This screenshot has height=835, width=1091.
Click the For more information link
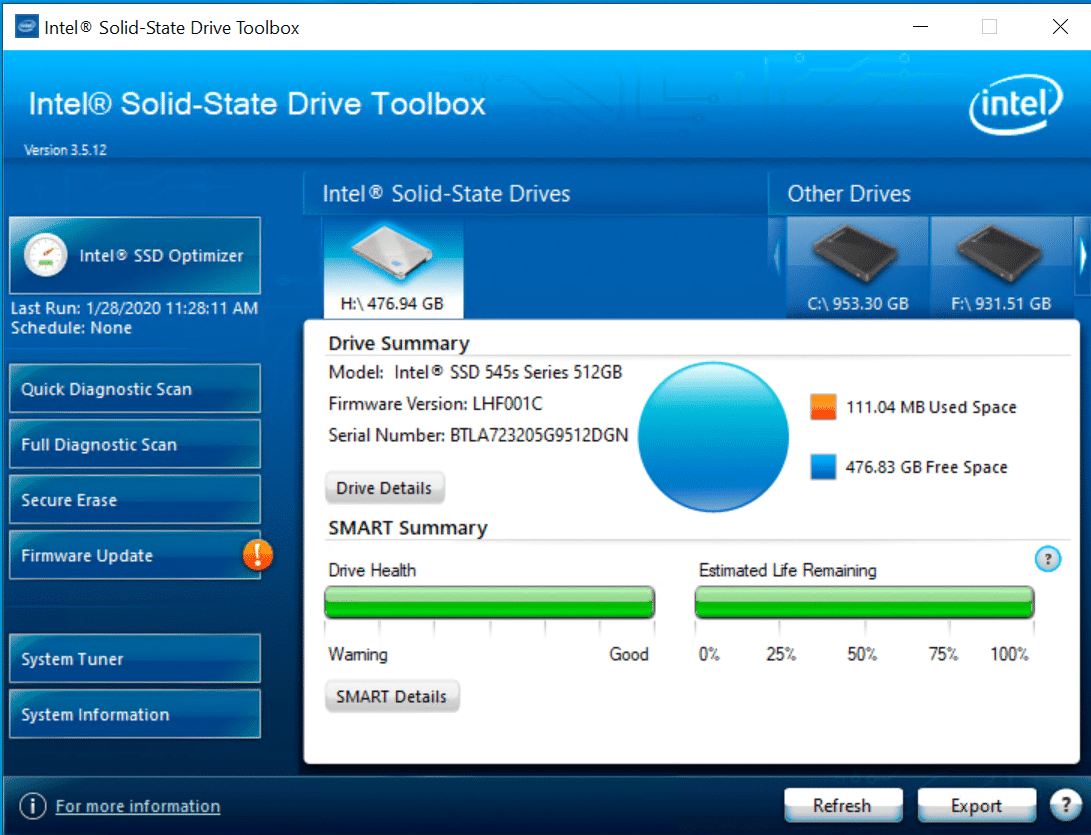[137, 806]
